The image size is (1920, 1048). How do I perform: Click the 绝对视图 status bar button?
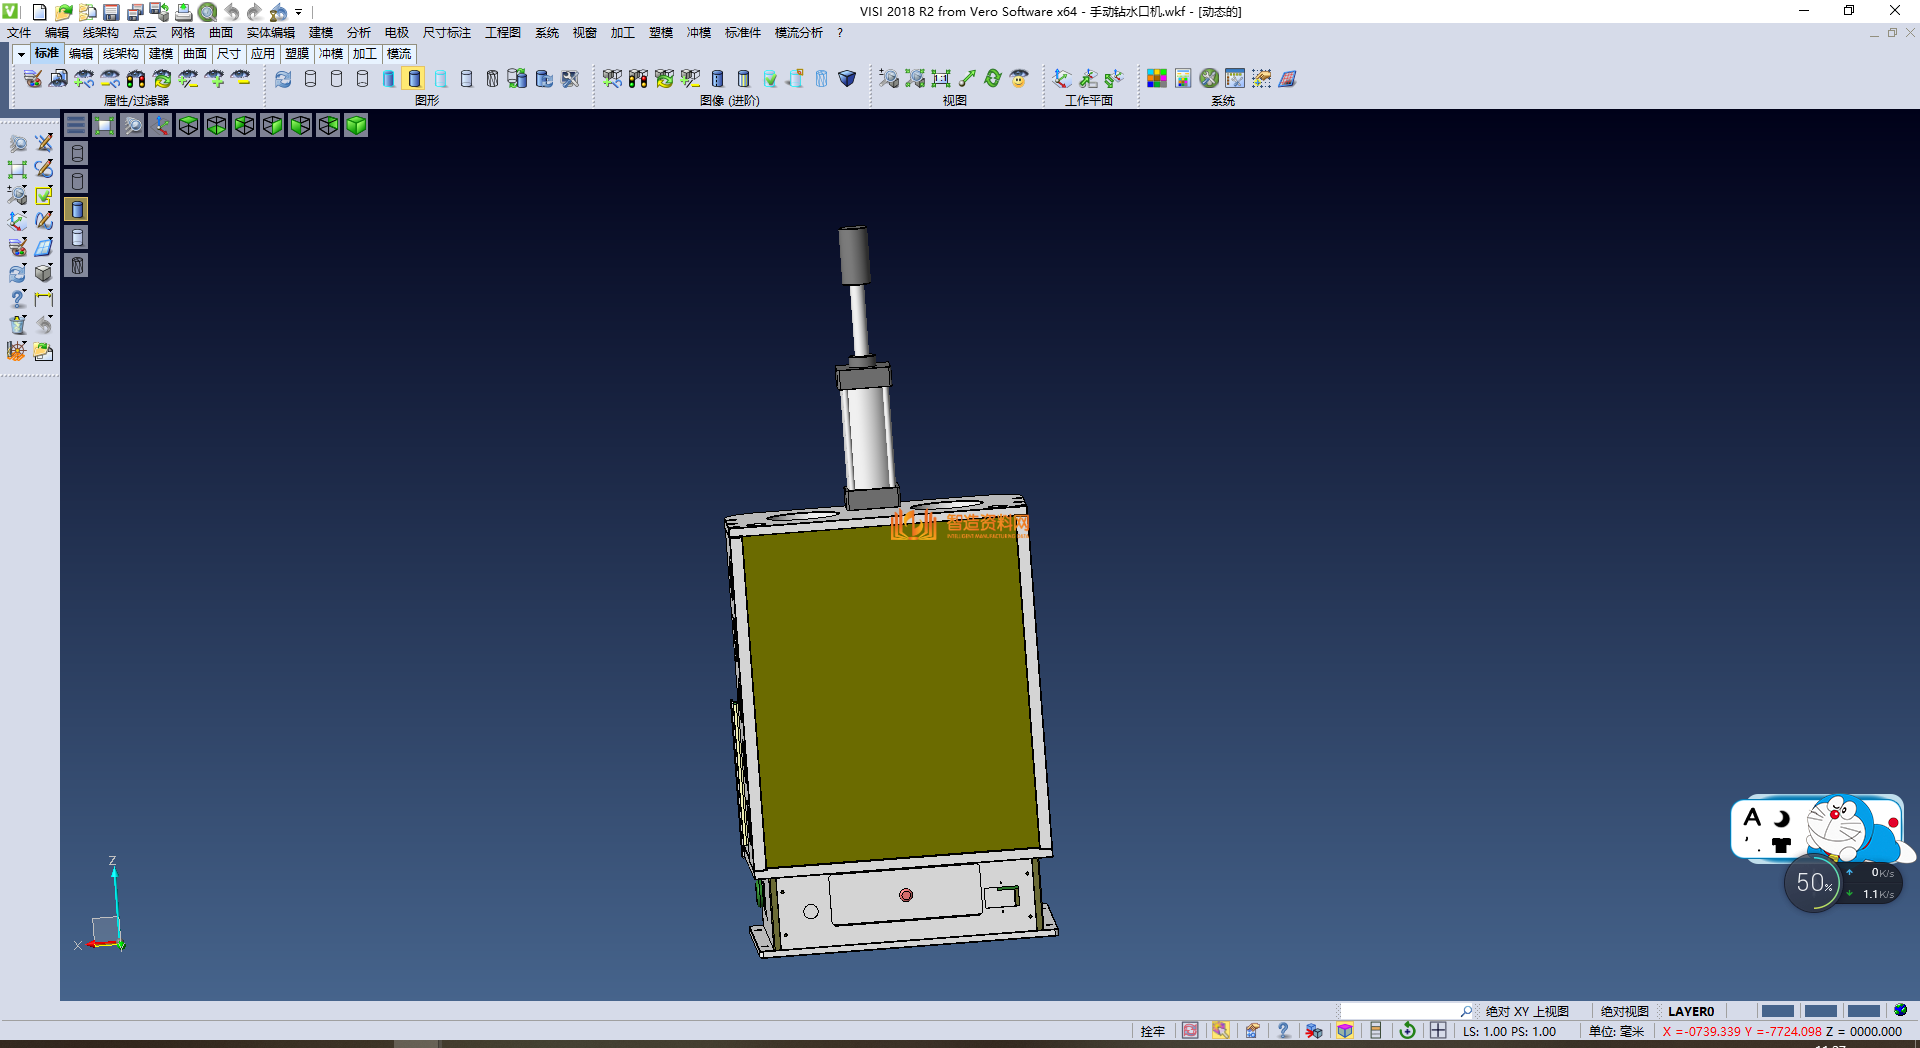click(1624, 1011)
